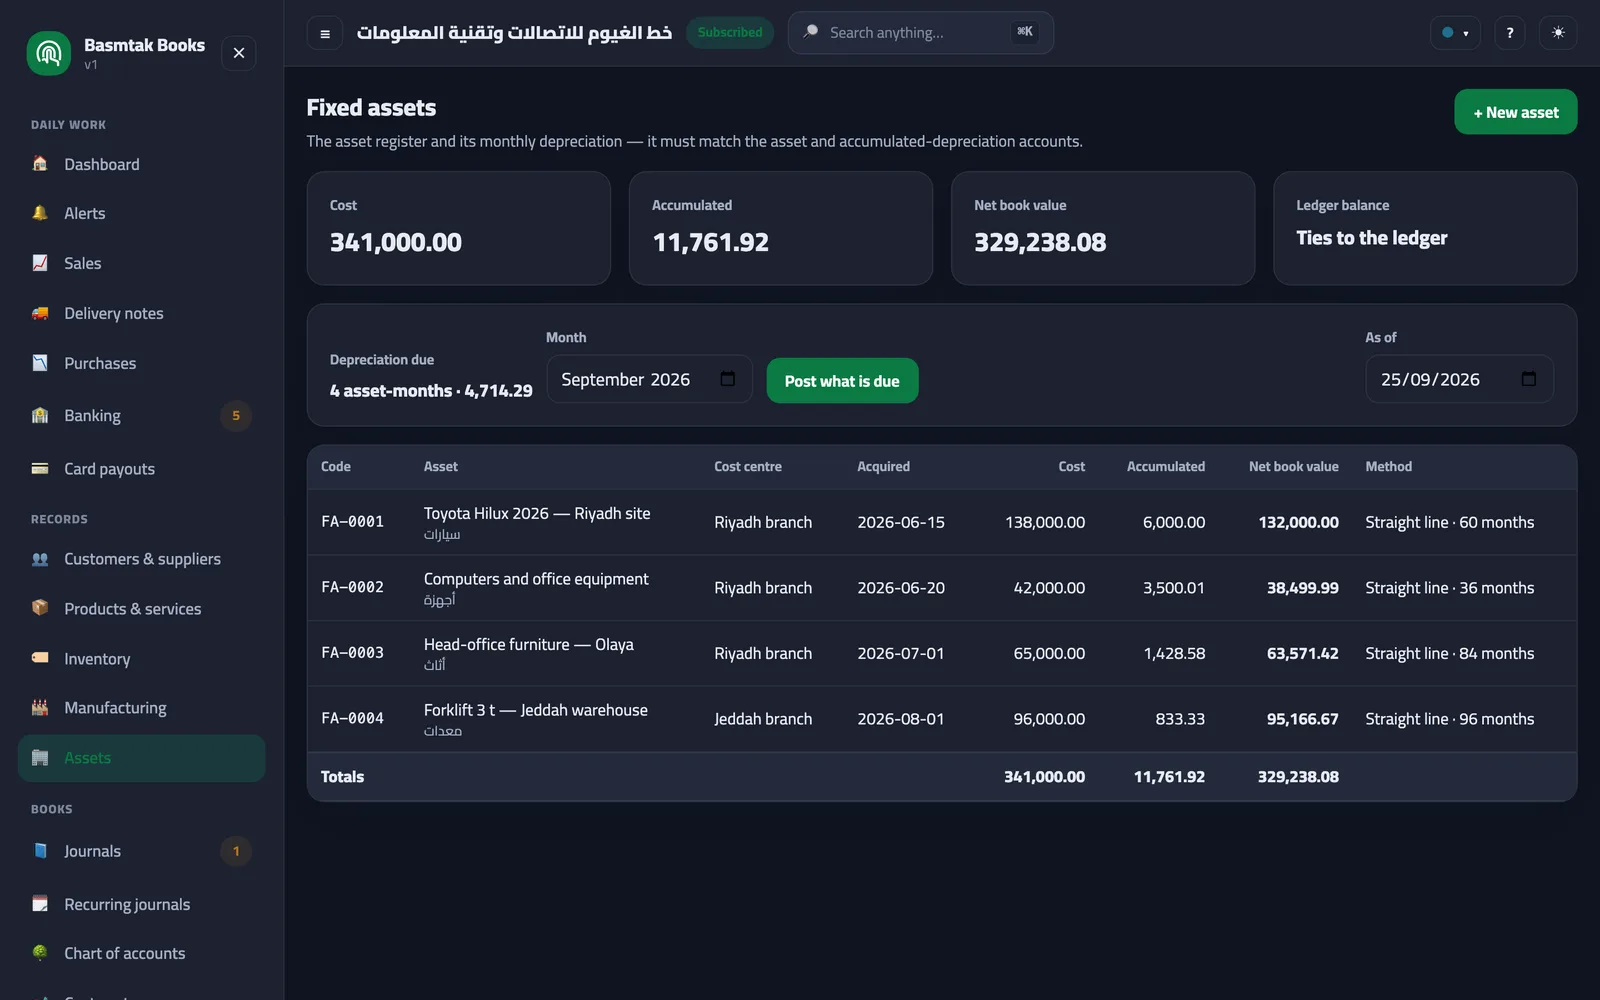Click the Basmtak Books logo
Viewport: 1600px width, 1000px height.
click(49, 53)
